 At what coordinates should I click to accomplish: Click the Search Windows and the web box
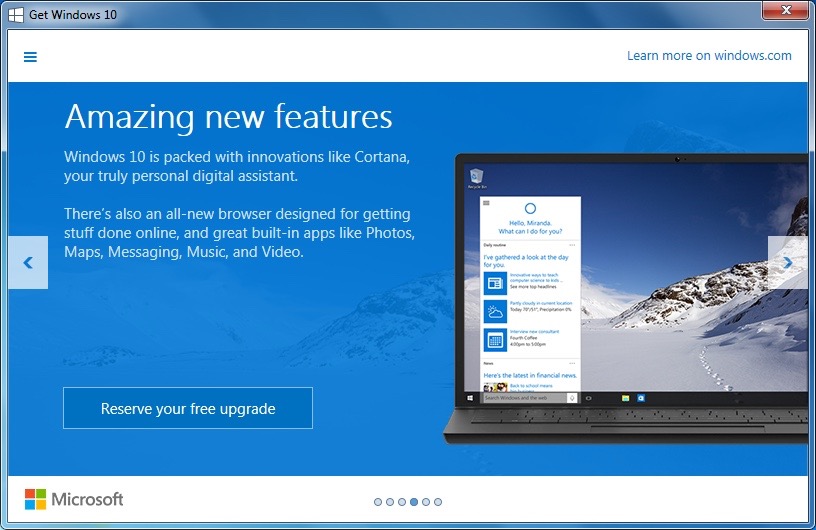[525, 398]
